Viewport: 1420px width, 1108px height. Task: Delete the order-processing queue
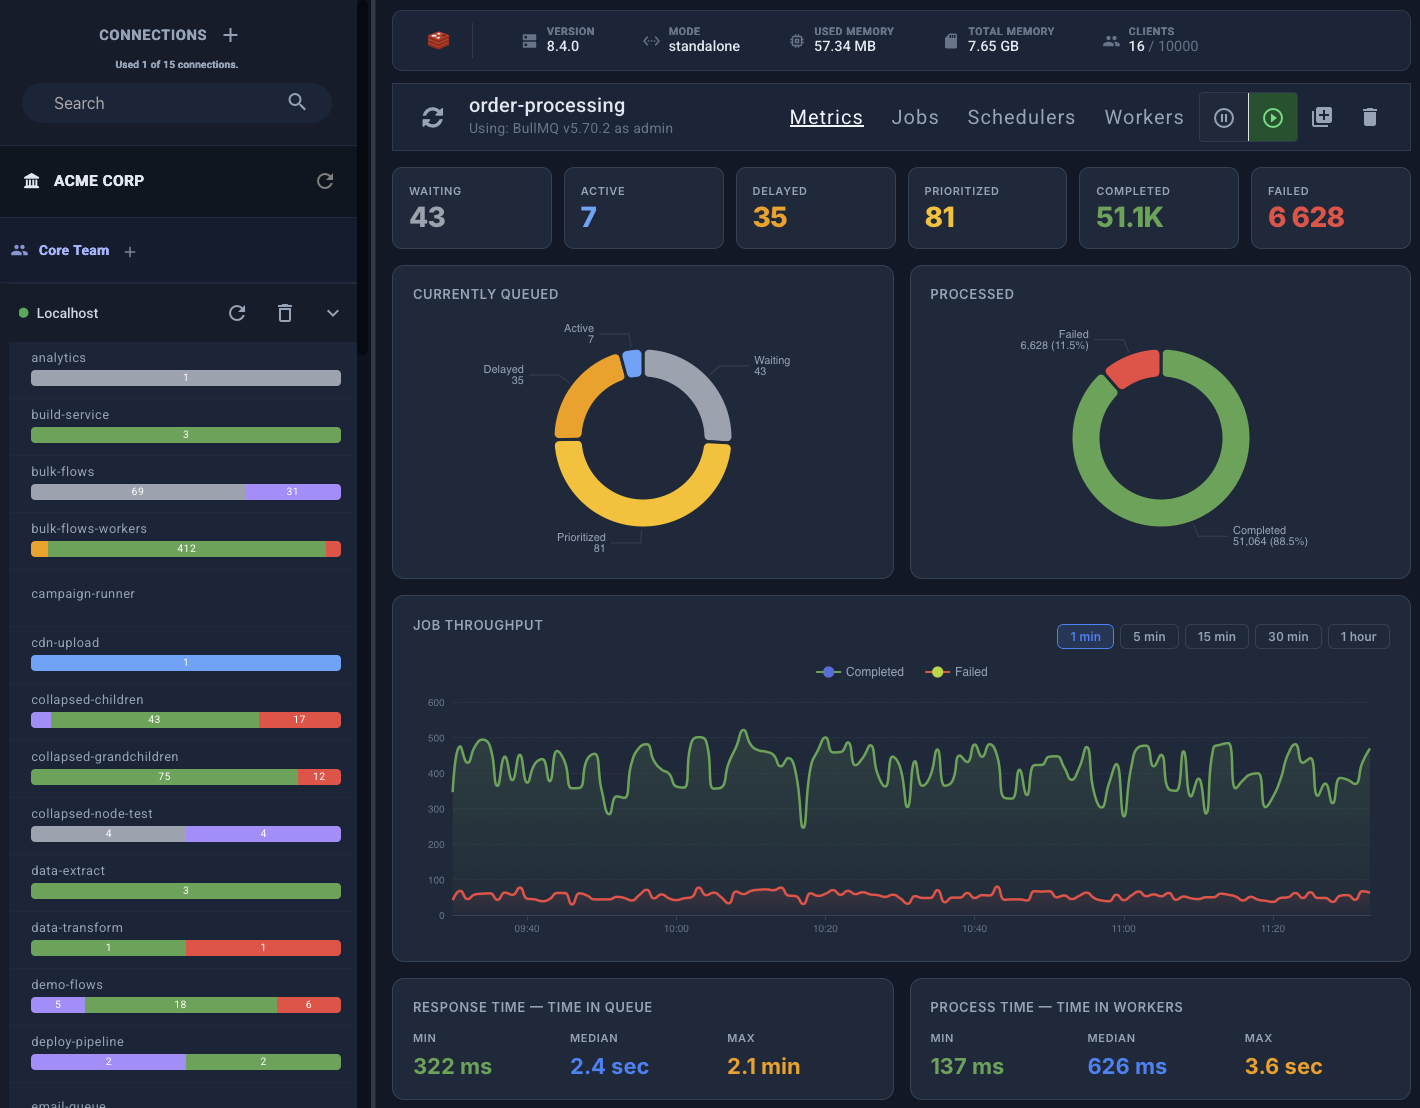[x=1370, y=117]
